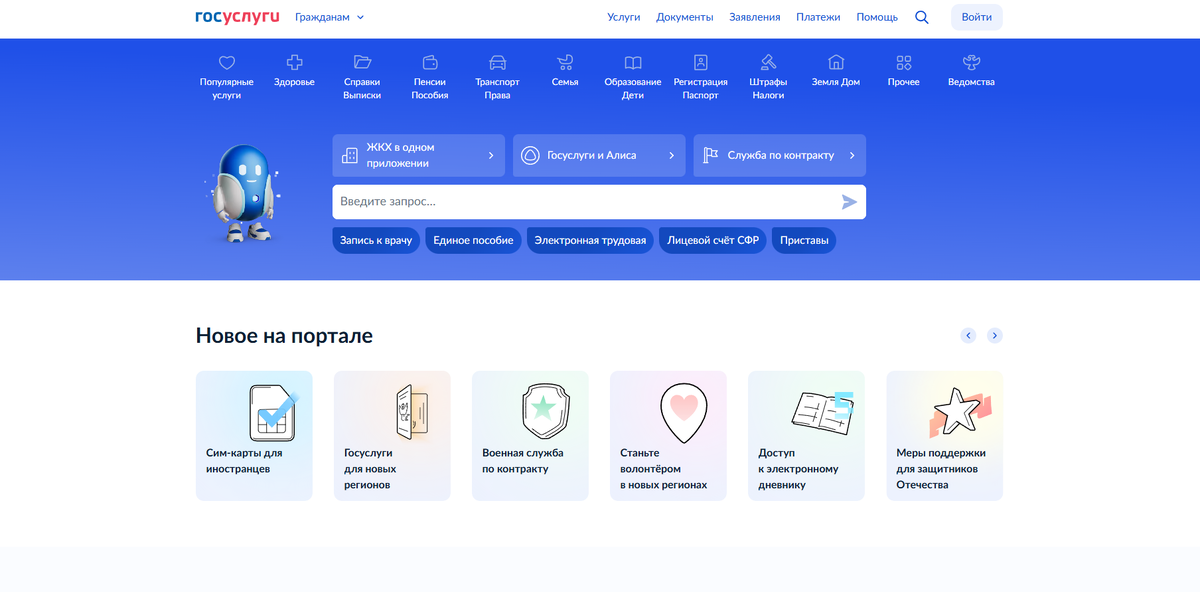Open Регистрация Паспорт ID icon
The image size is (1200, 592).
[x=701, y=62]
